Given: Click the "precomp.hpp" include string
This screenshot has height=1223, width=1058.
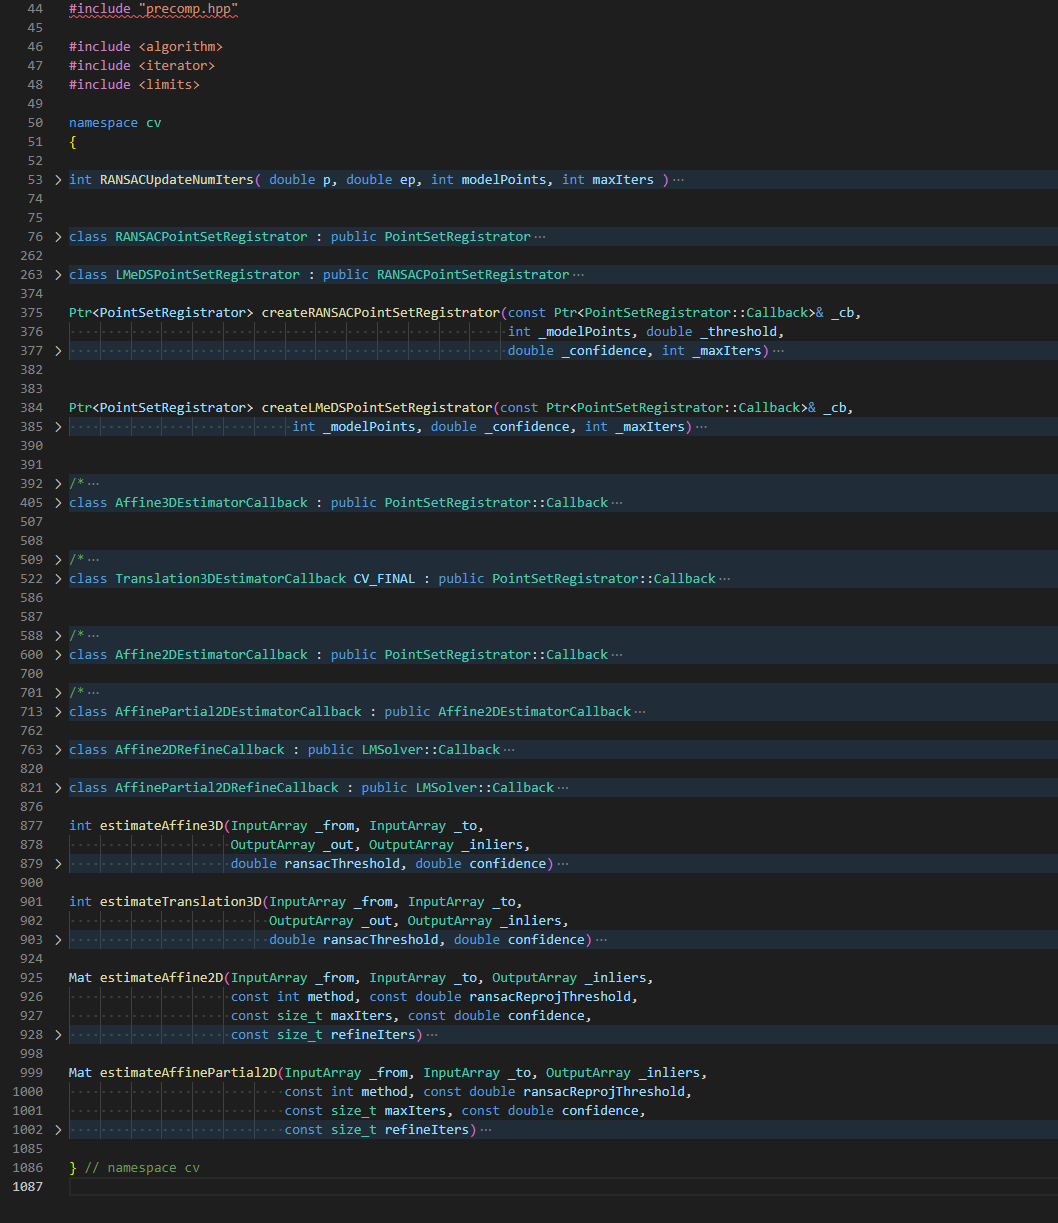Looking at the screenshot, I should click(x=188, y=9).
